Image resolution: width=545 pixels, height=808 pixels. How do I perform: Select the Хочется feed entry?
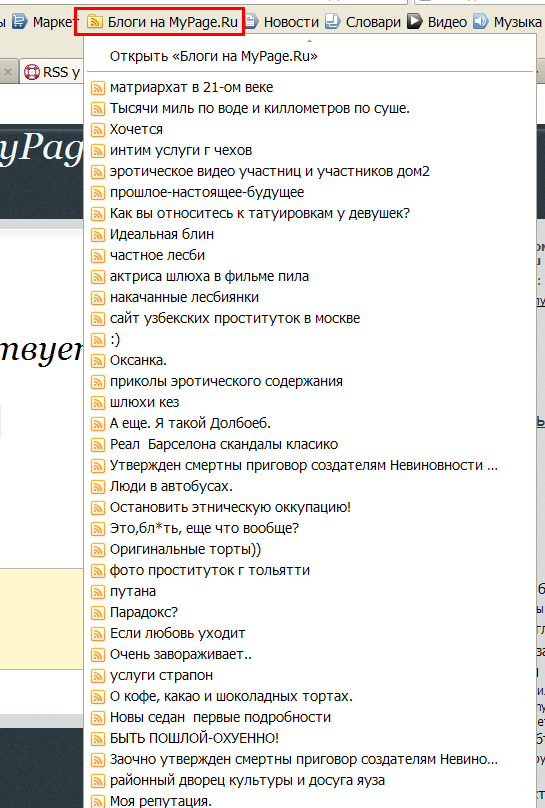click(309, 129)
